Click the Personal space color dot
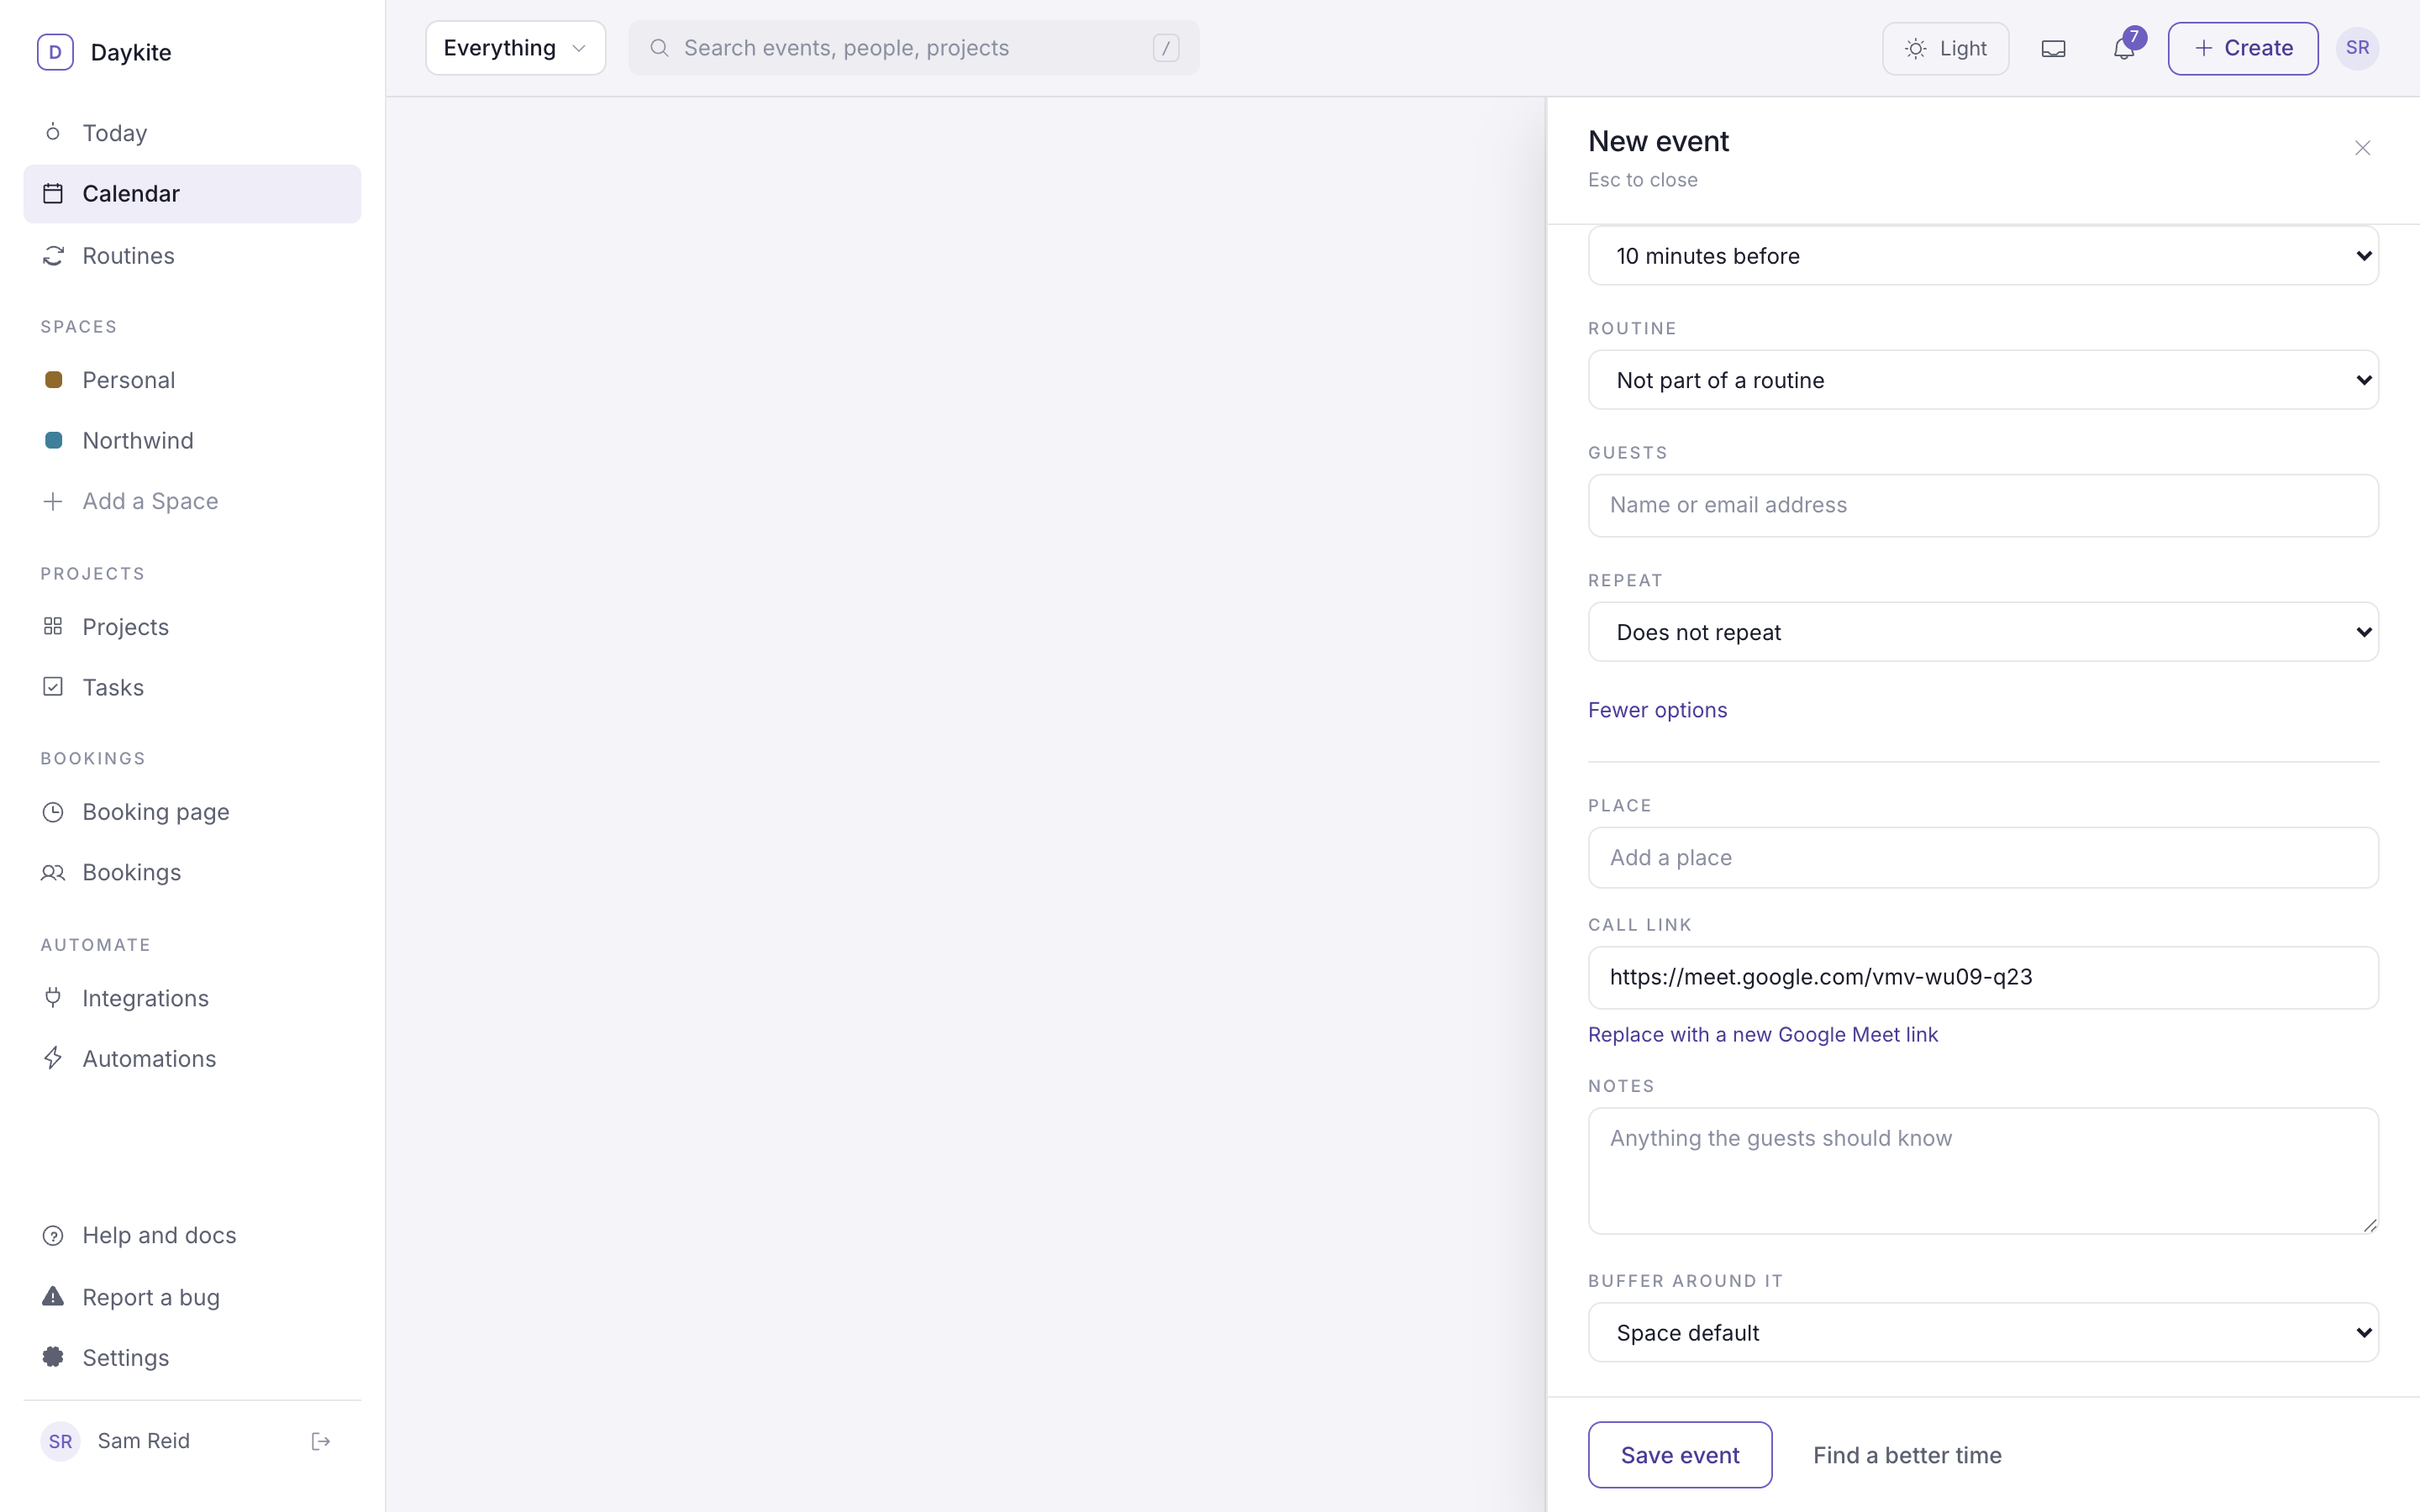 tap(54, 380)
